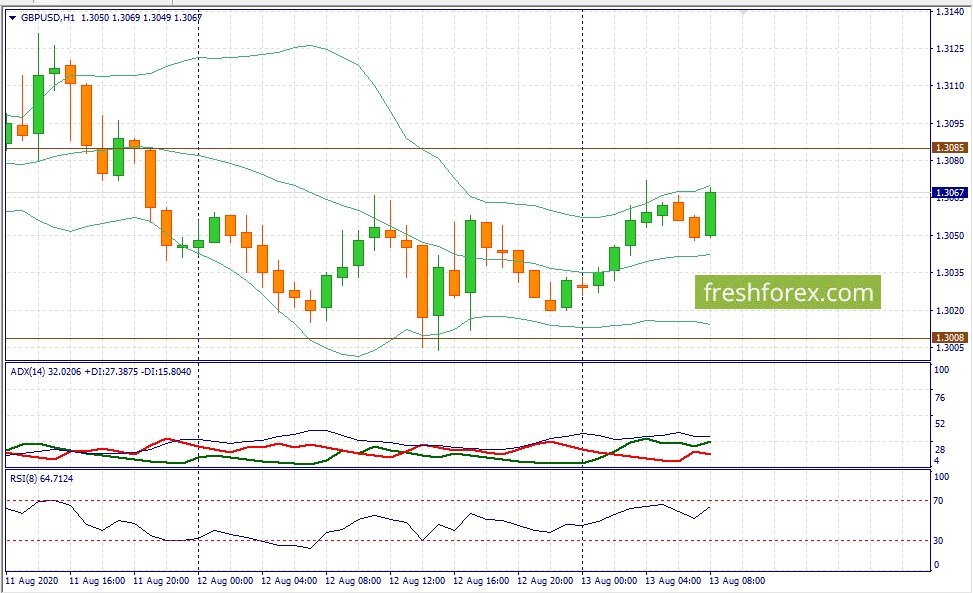The width and height of the screenshot is (973, 593).
Task: Select the 1.3008 support level price tag
Action: [950, 337]
